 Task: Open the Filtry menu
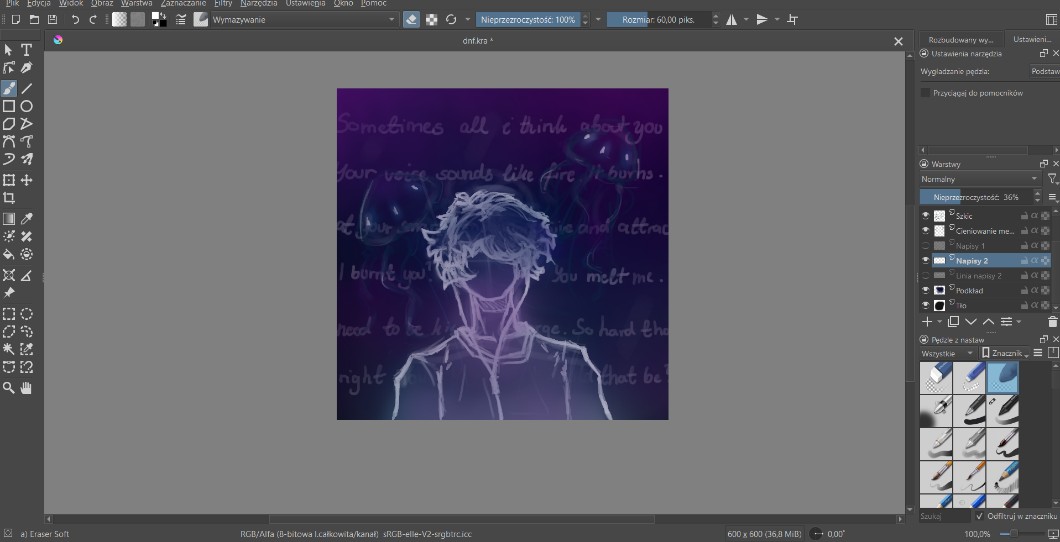(x=223, y=4)
